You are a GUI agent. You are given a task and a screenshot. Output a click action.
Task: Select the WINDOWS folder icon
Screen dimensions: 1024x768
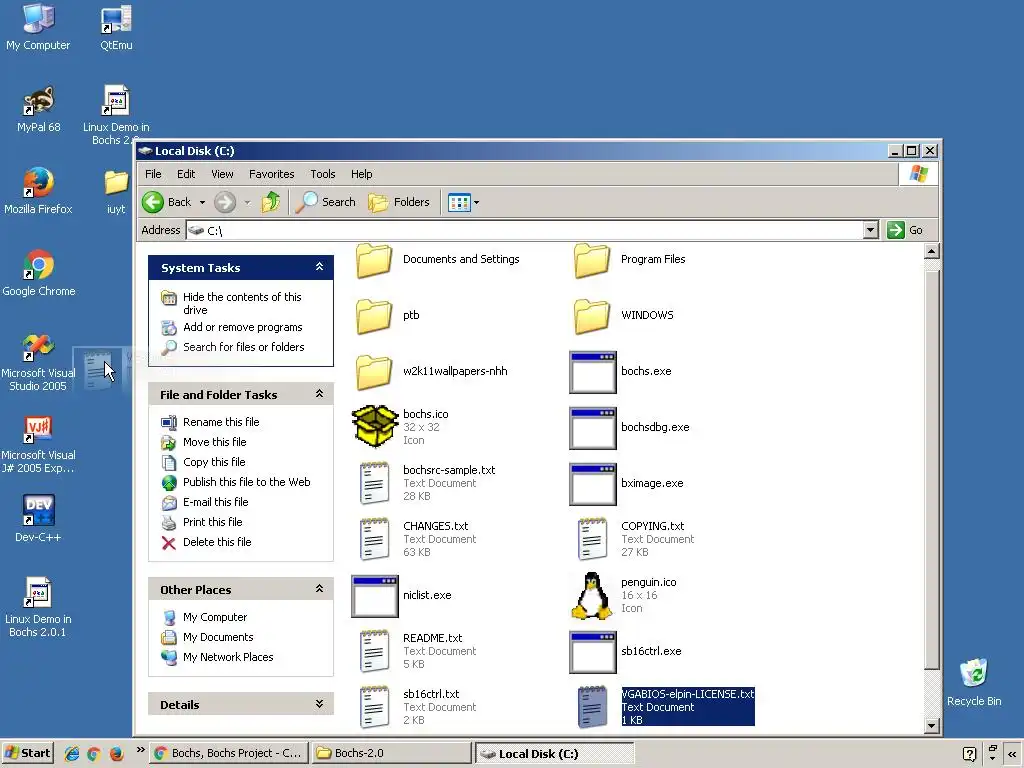pos(592,316)
